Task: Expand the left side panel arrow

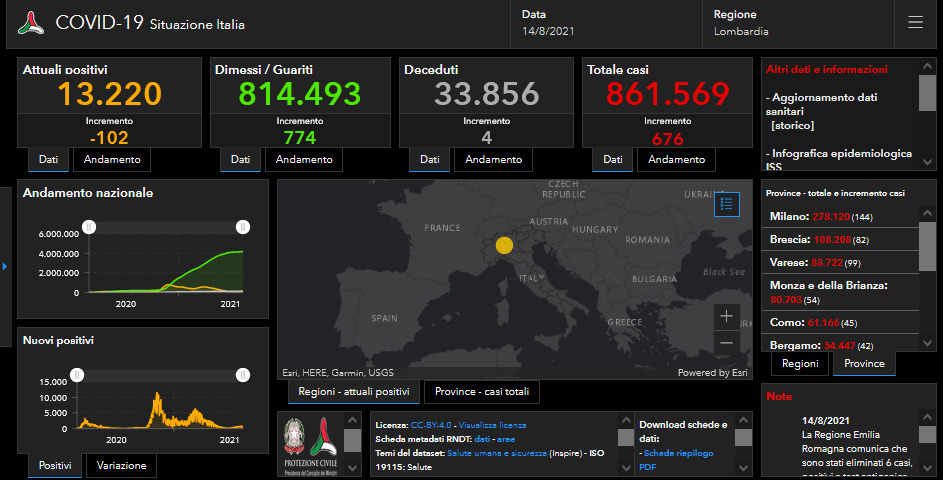Action: [x=4, y=266]
